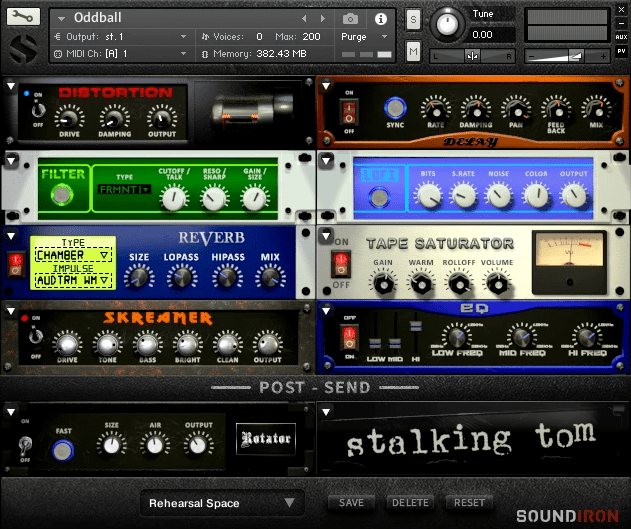Adjust the Tune knob
The height and width of the screenshot is (529, 631).
pyautogui.click(x=447, y=25)
